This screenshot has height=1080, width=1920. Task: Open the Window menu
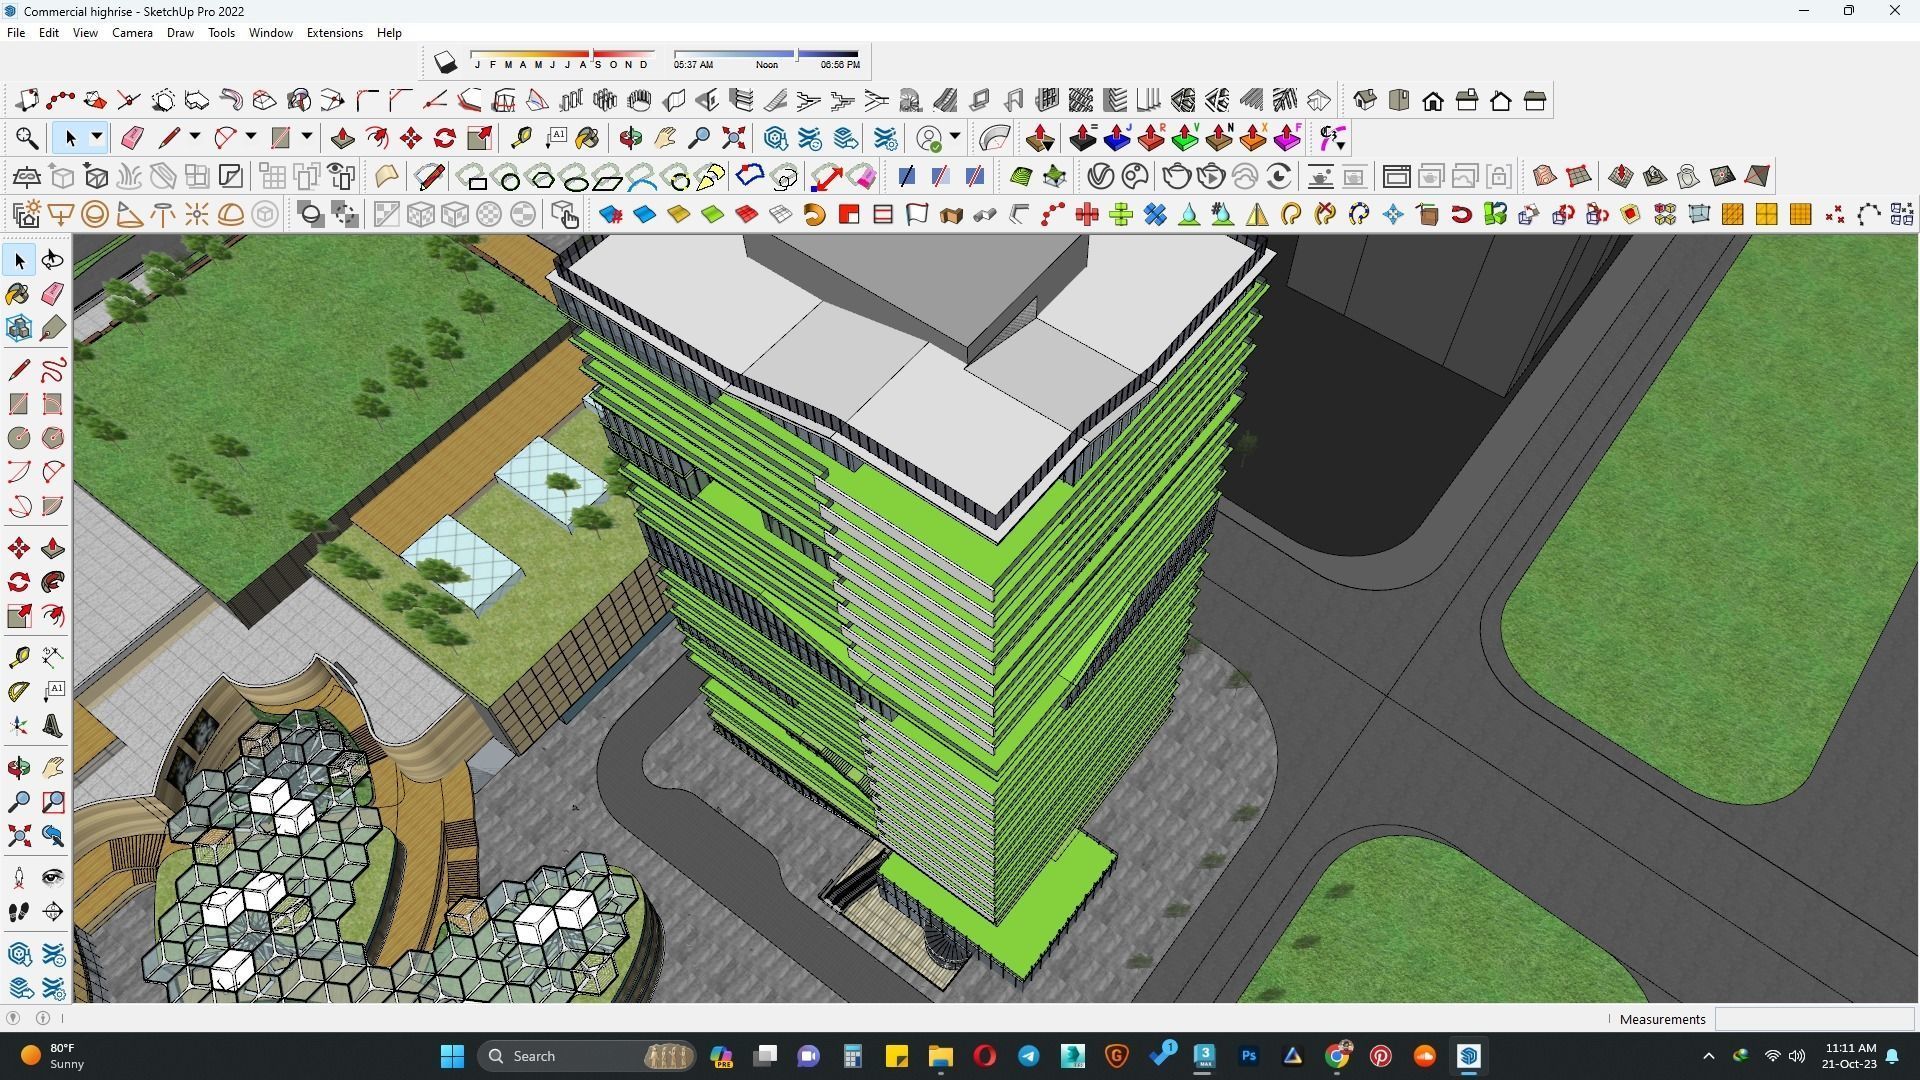(270, 33)
